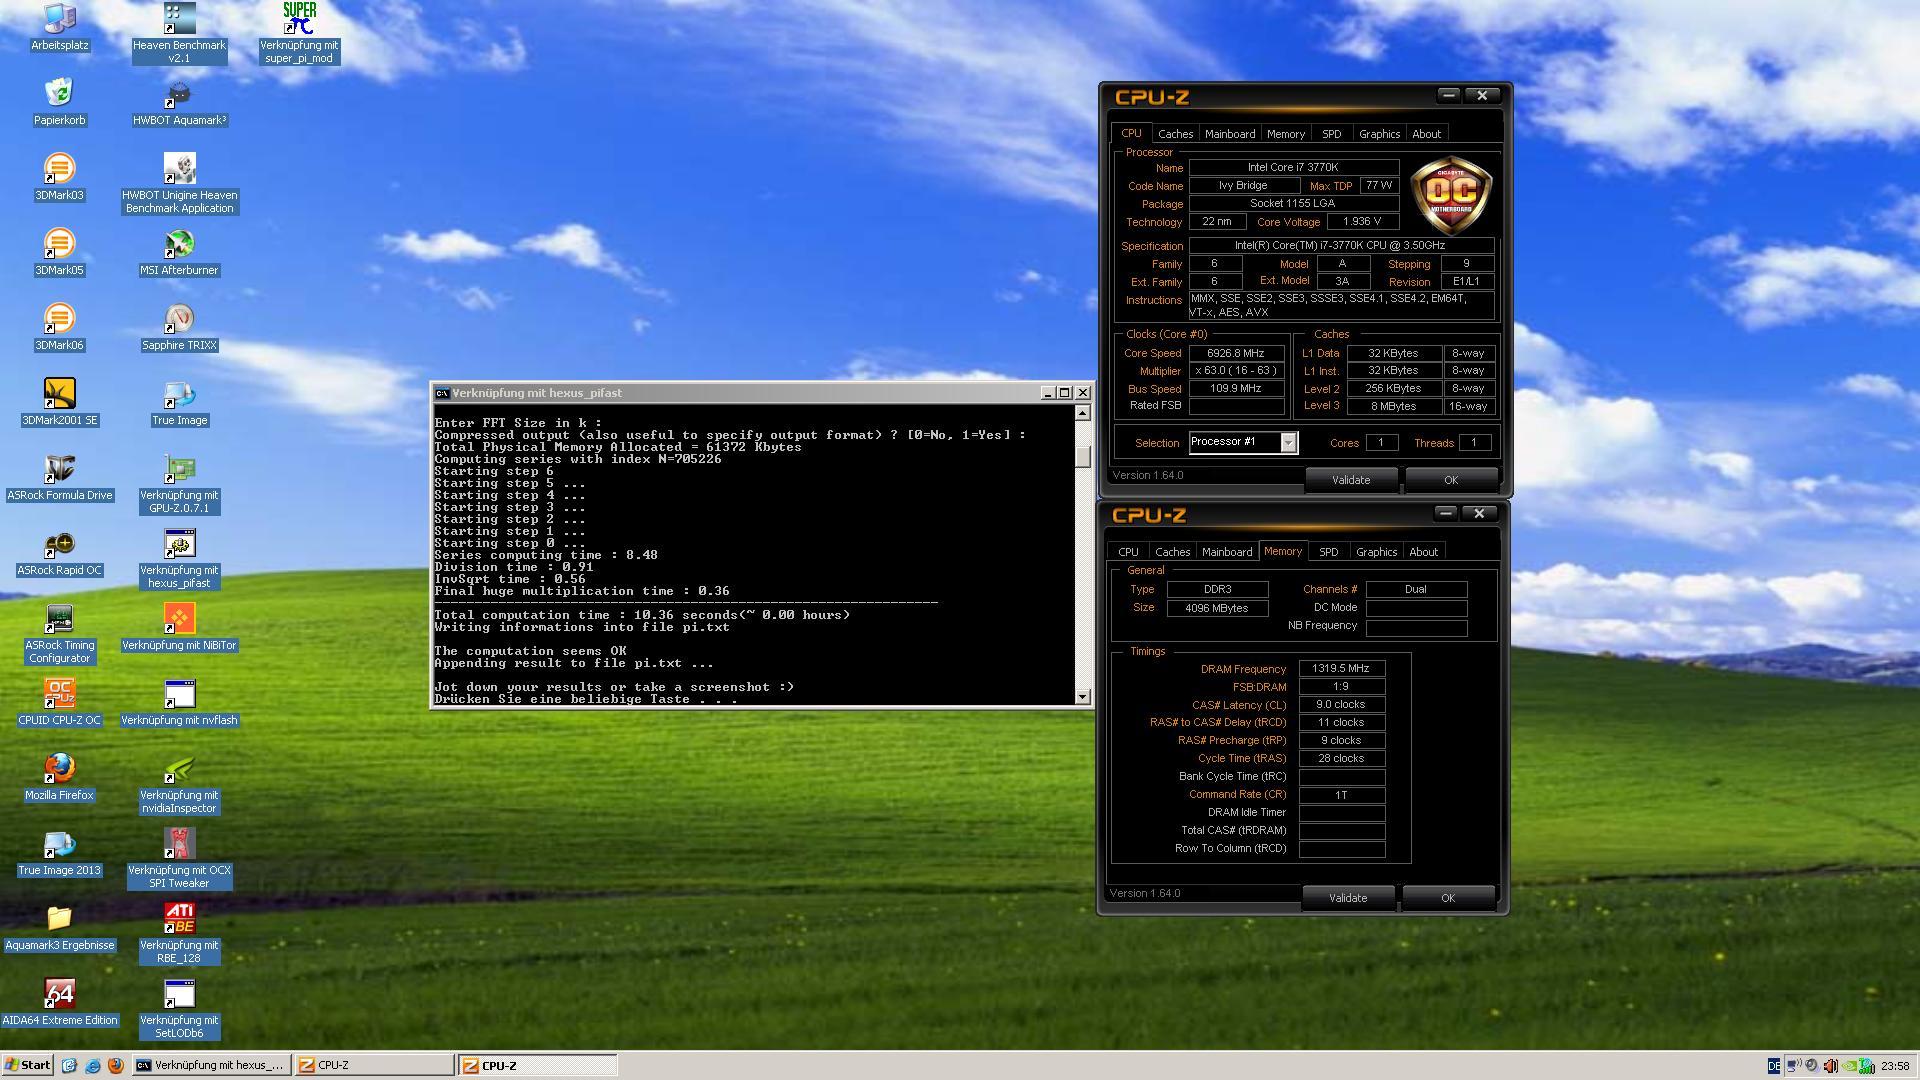Click the Core Speed value field

click(1236, 353)
